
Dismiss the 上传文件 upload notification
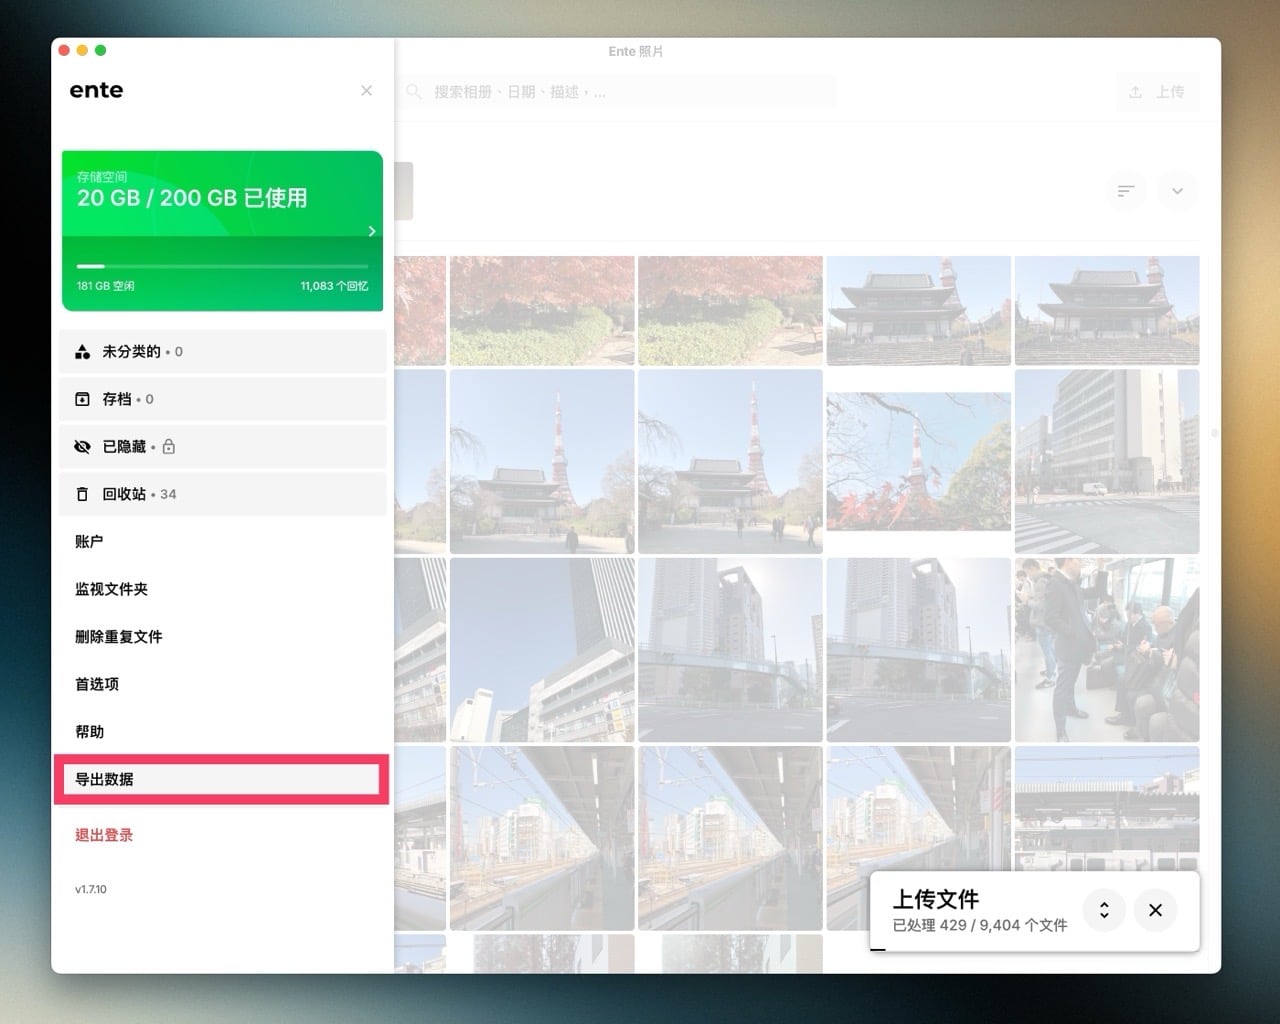pos(1155,910)
